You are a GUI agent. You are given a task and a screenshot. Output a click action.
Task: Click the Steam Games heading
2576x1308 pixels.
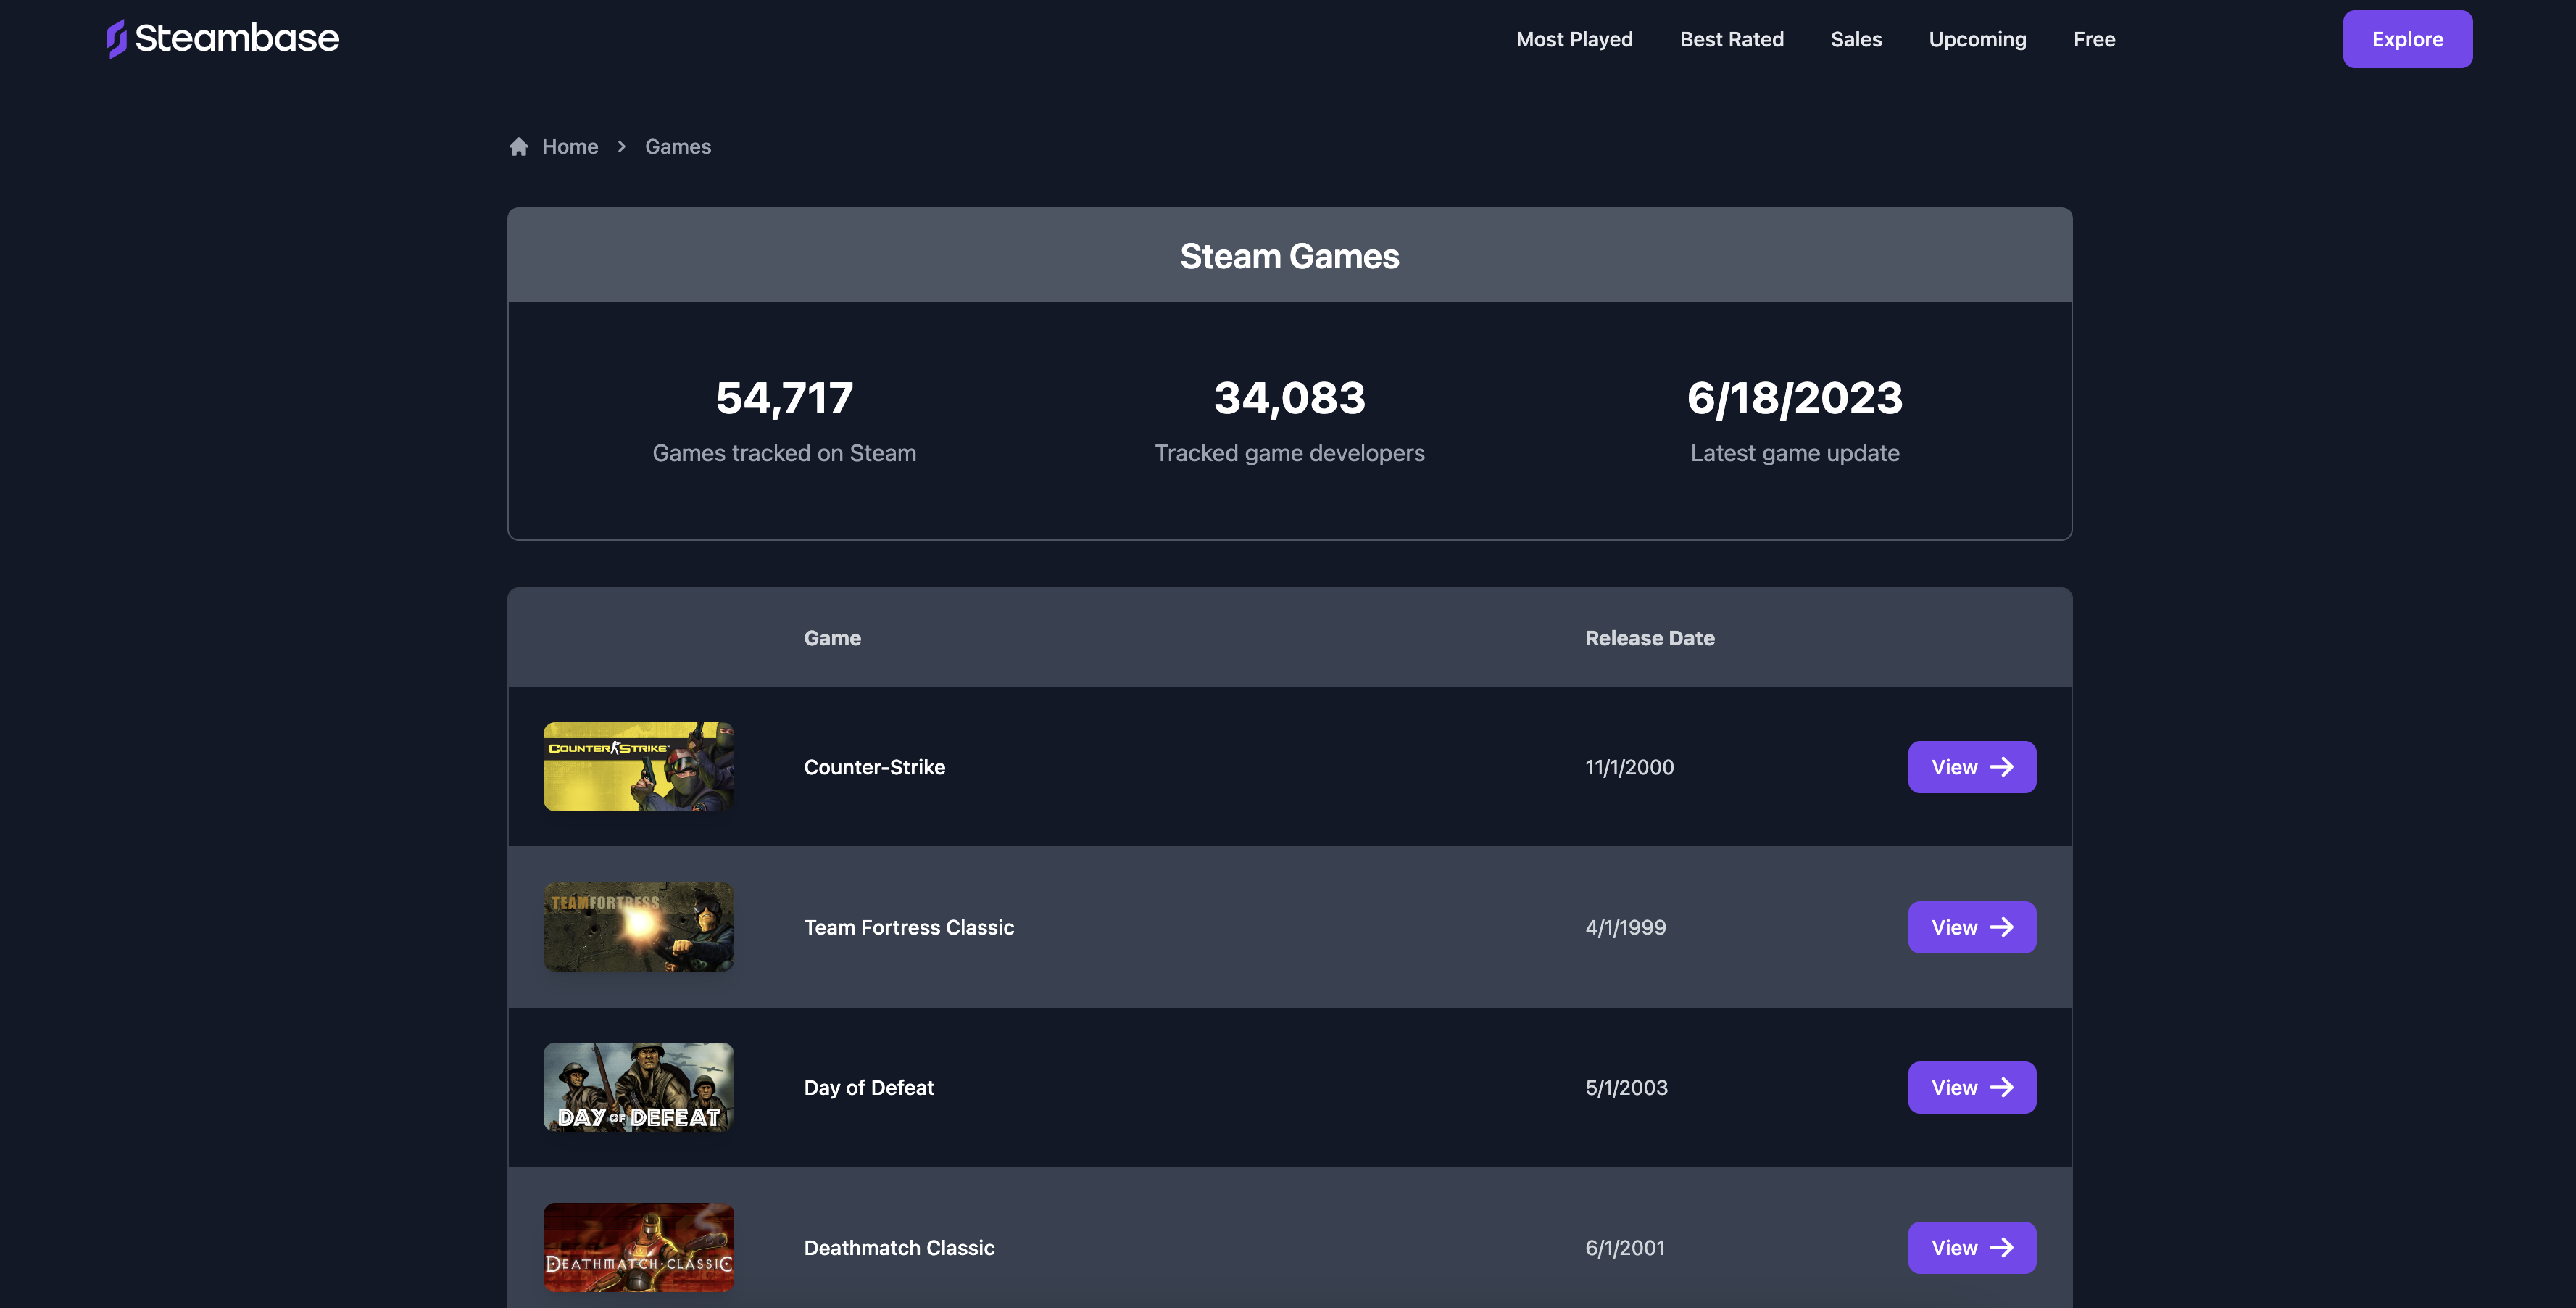[1289, 256]
